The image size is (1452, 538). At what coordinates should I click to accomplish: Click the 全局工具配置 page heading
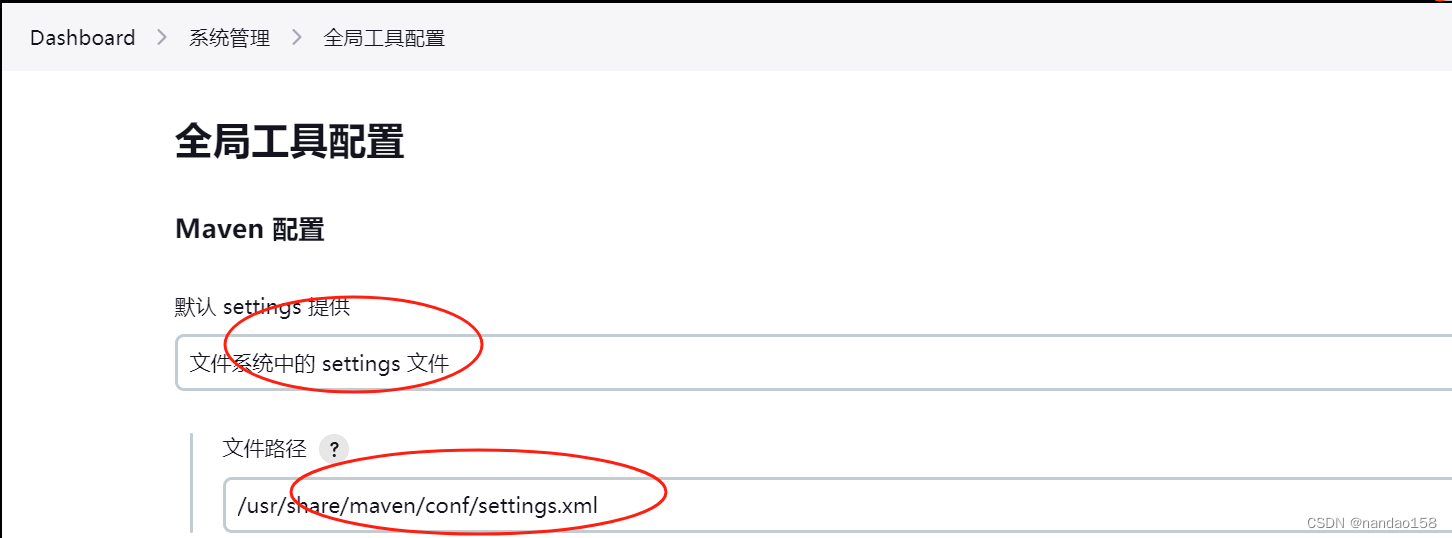pyautogui.click(x=289, y=142)
